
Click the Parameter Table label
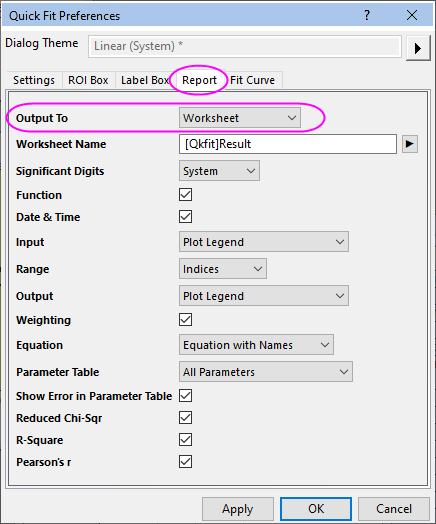(x=58, y=372)
